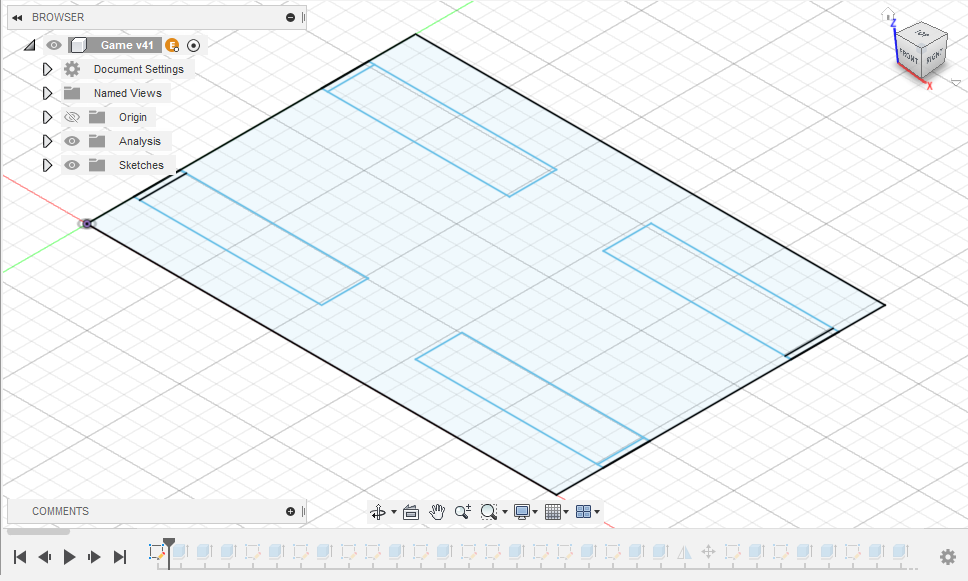Activate the Zoom tool
The width and height of the screenshot is (968, 581).
462,511
